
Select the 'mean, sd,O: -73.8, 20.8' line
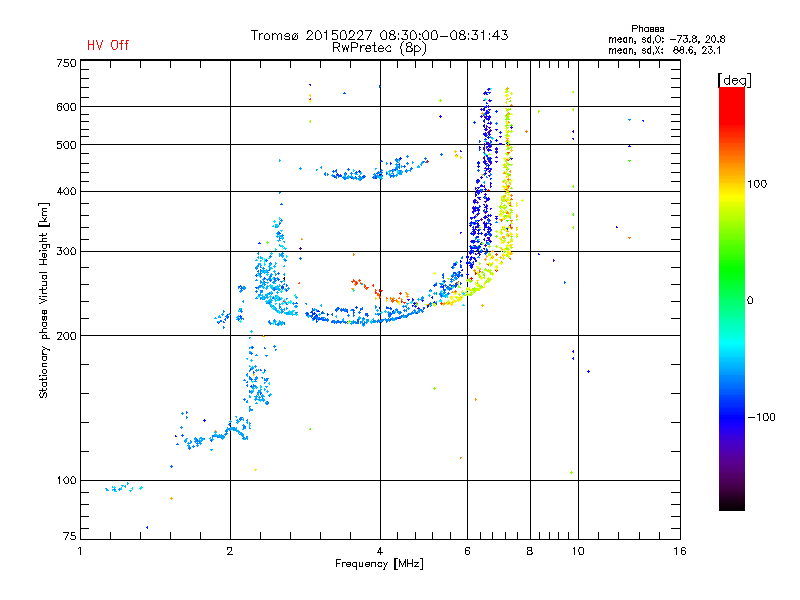666,39
